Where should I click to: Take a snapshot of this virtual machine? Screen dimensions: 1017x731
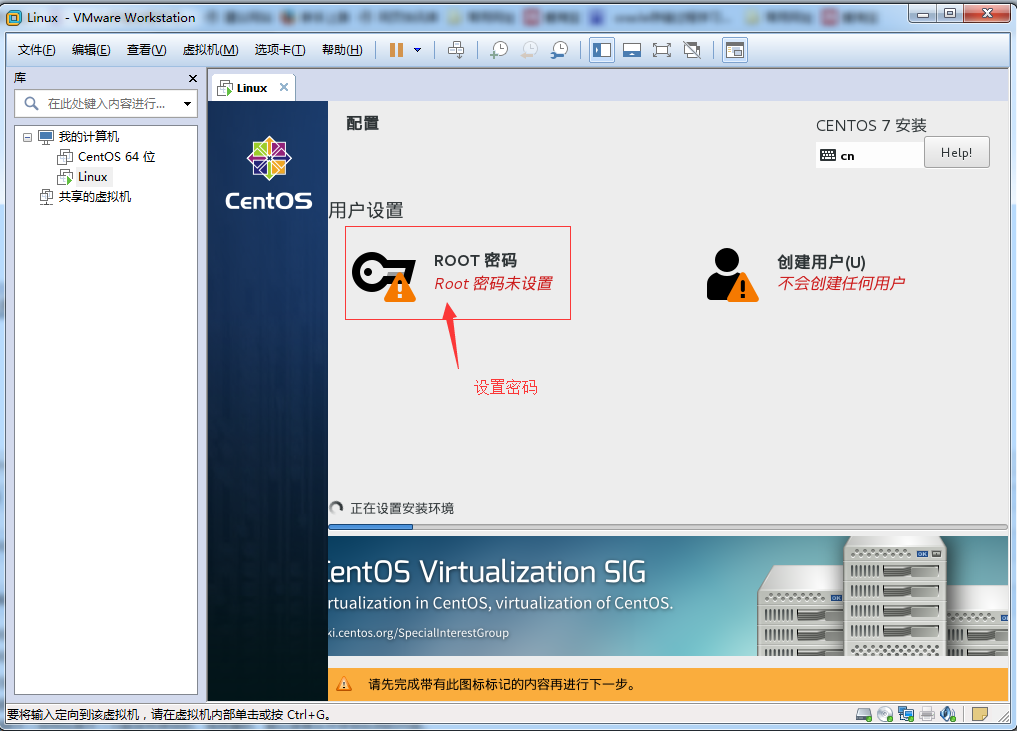click(499, 50)
